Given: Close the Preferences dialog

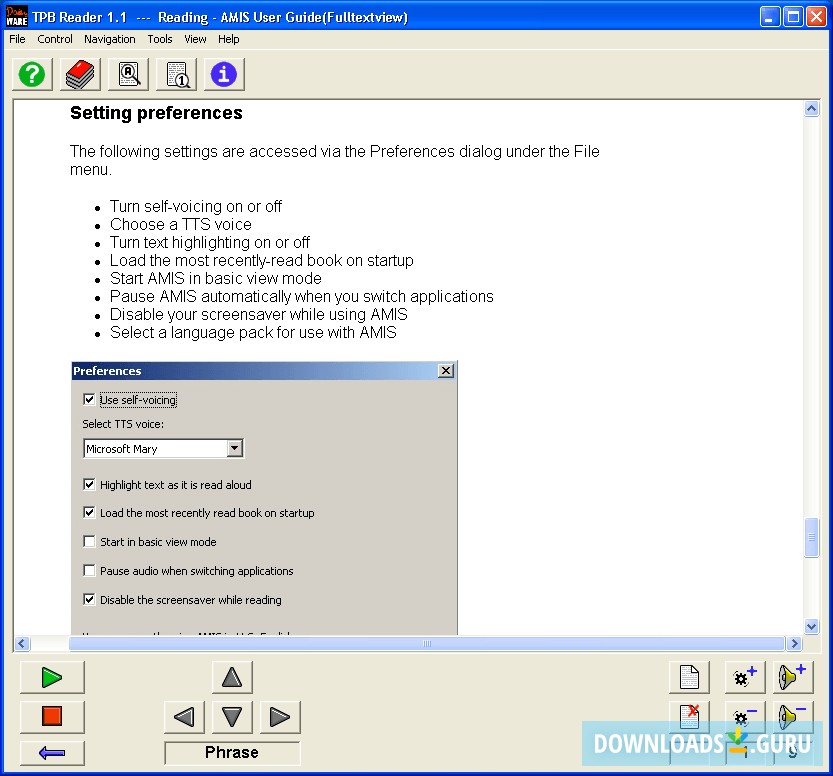Looking at the screenshot, I should click(x=446, y=370).
